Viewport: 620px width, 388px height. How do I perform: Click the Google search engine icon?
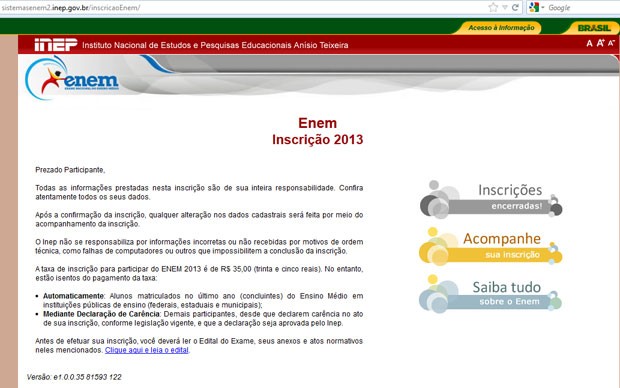(x=534, y=7)
